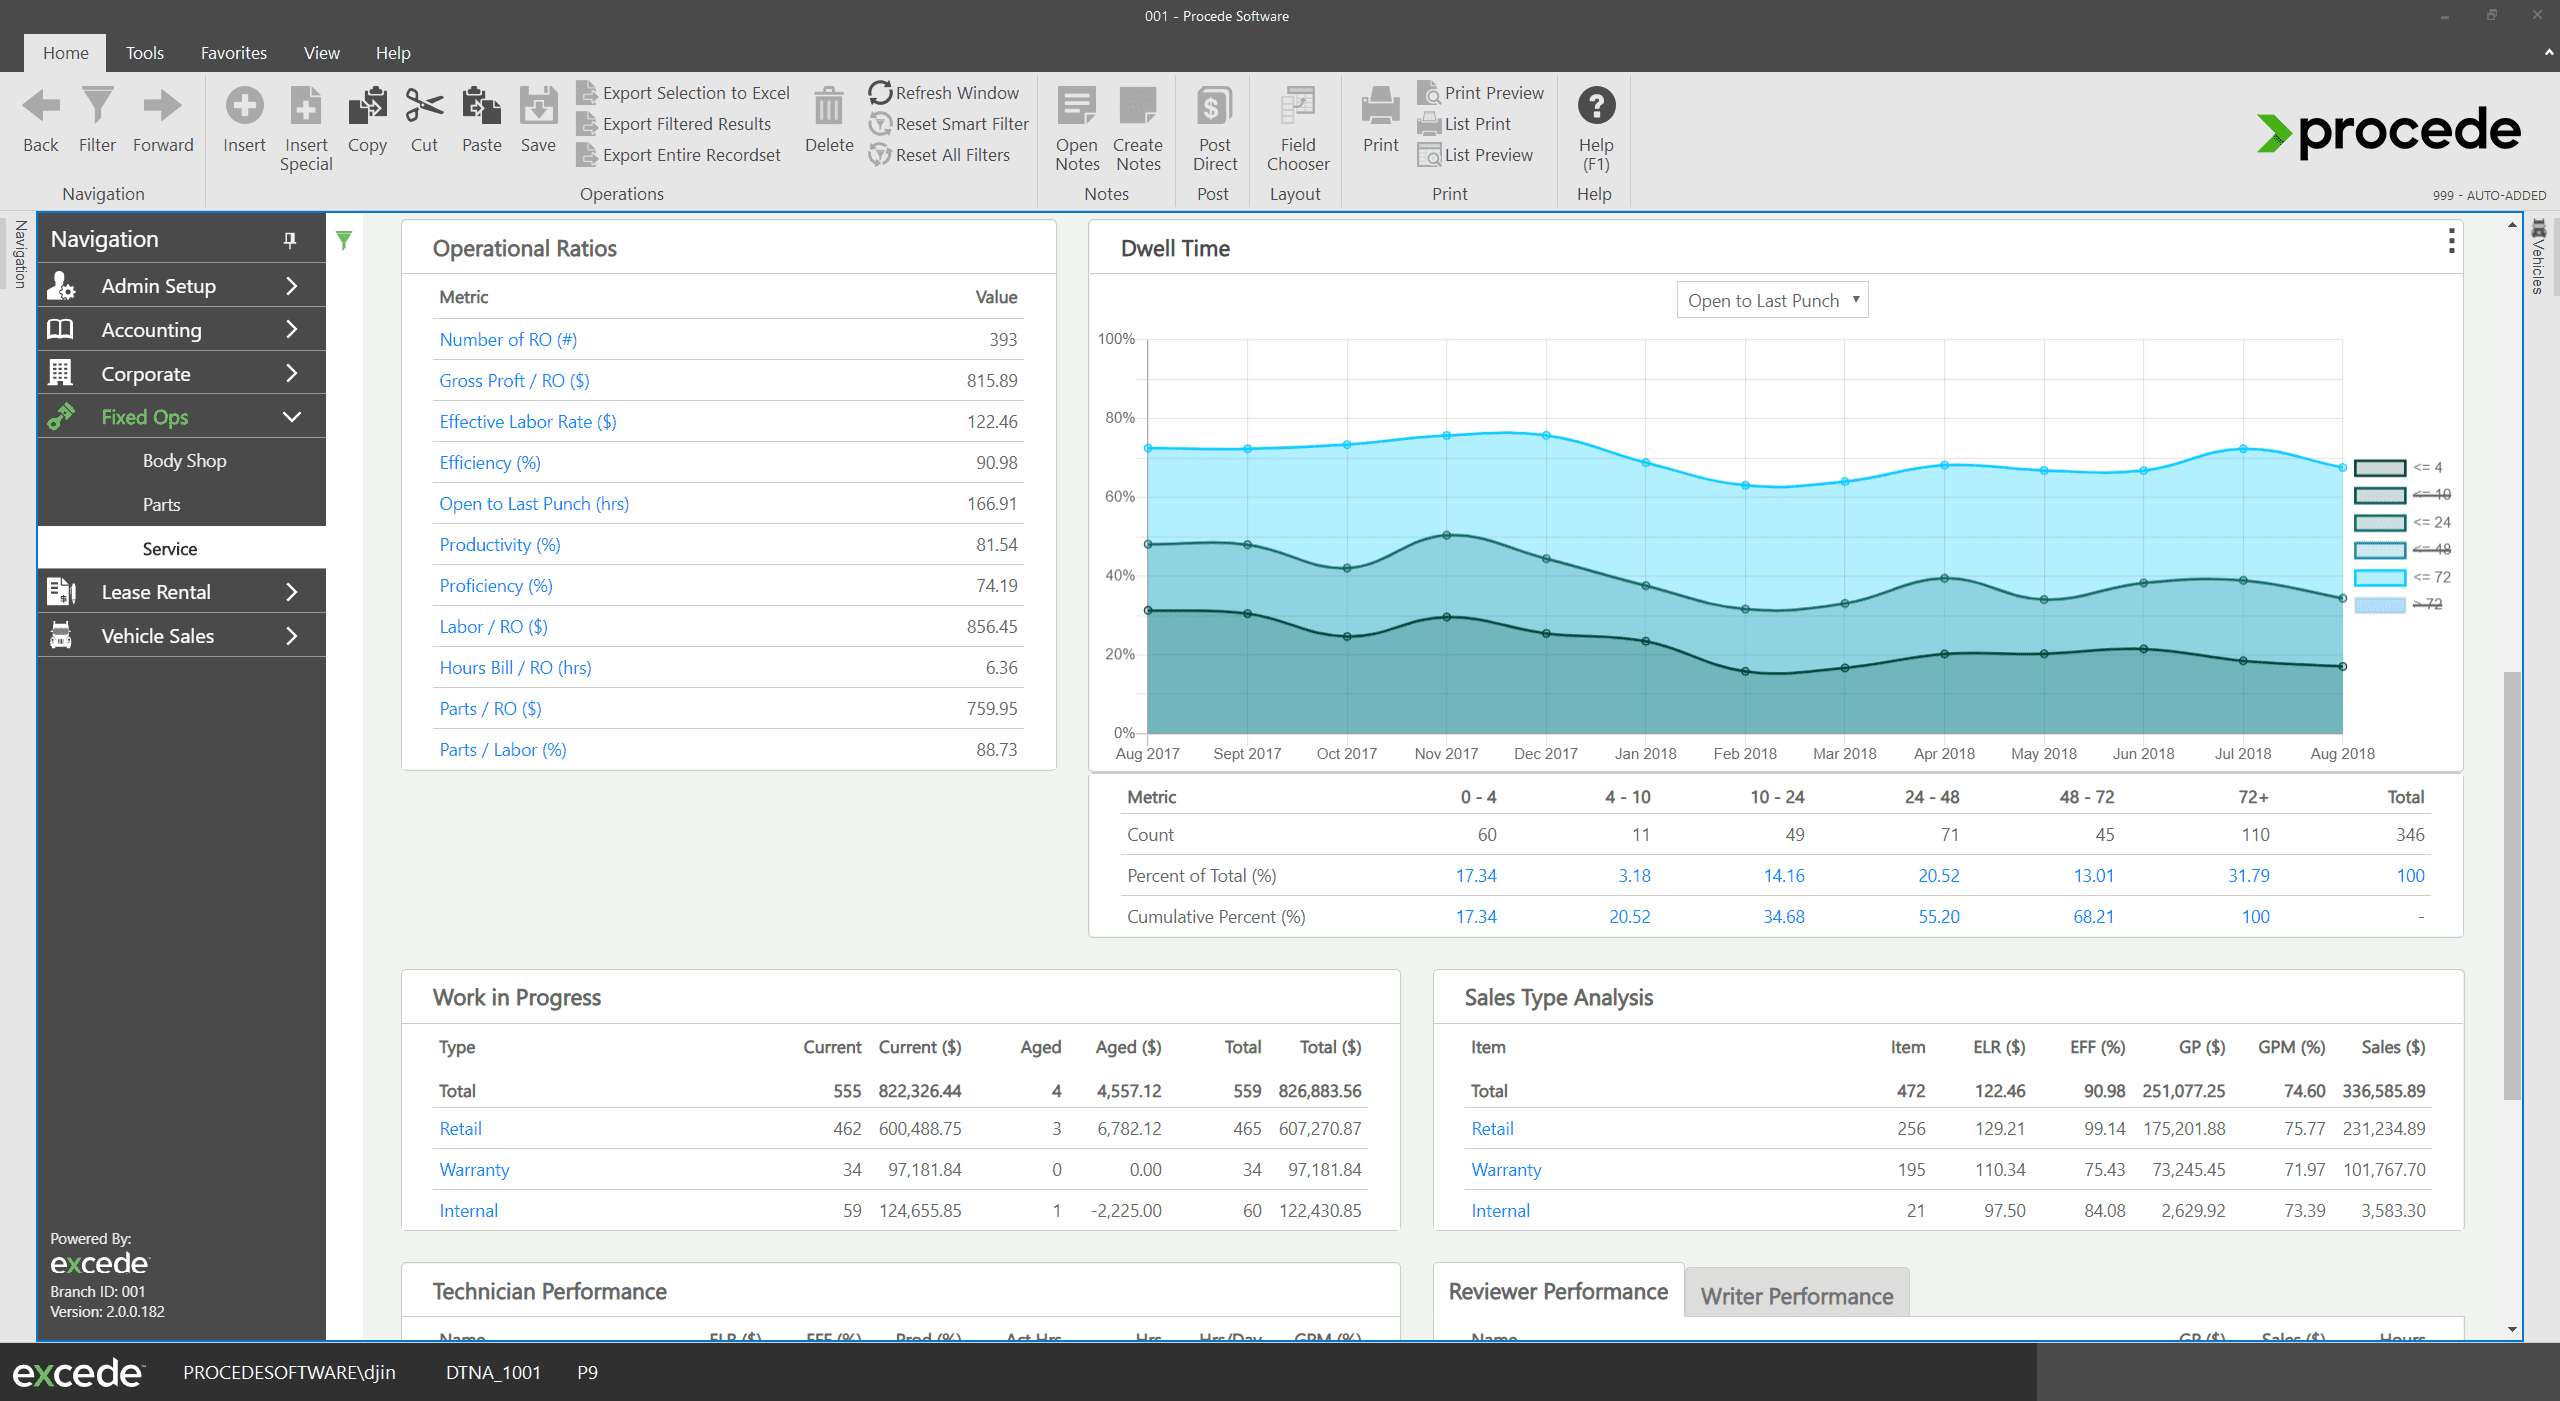Click the Gross Proft / RO metric link
Viewport: 2560px width, 1401px height.
(x=513, y=380)
